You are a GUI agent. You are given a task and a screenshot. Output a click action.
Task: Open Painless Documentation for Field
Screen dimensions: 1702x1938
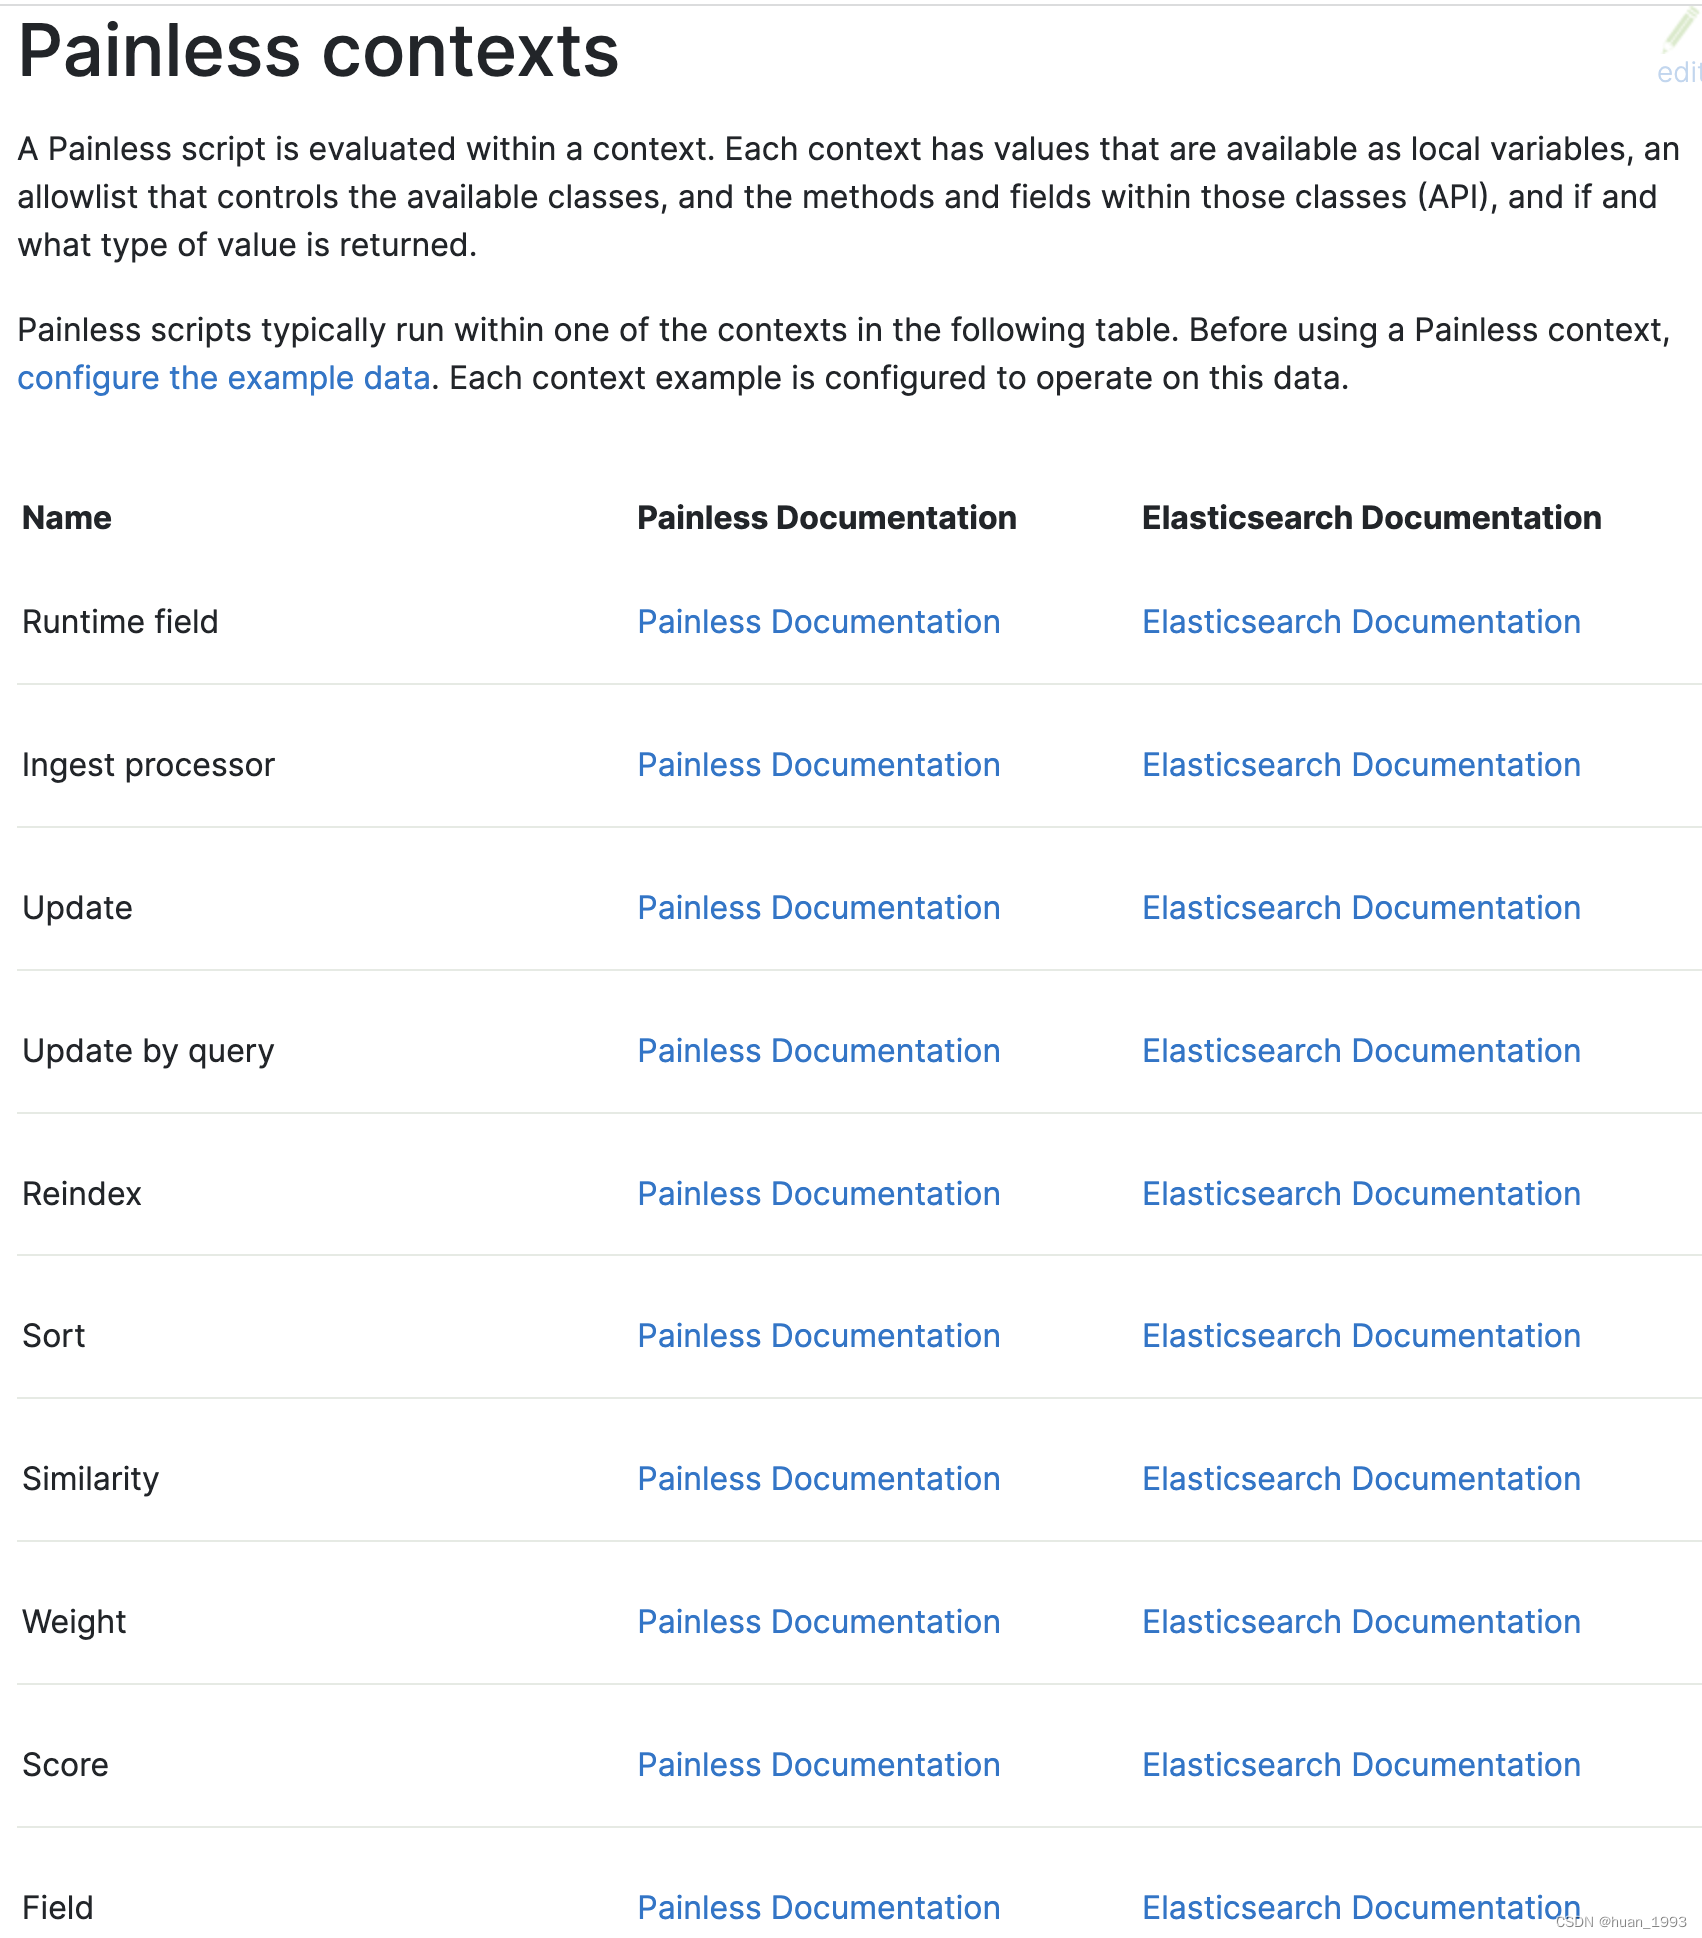pyautogui.click(x=818, y=1908)
